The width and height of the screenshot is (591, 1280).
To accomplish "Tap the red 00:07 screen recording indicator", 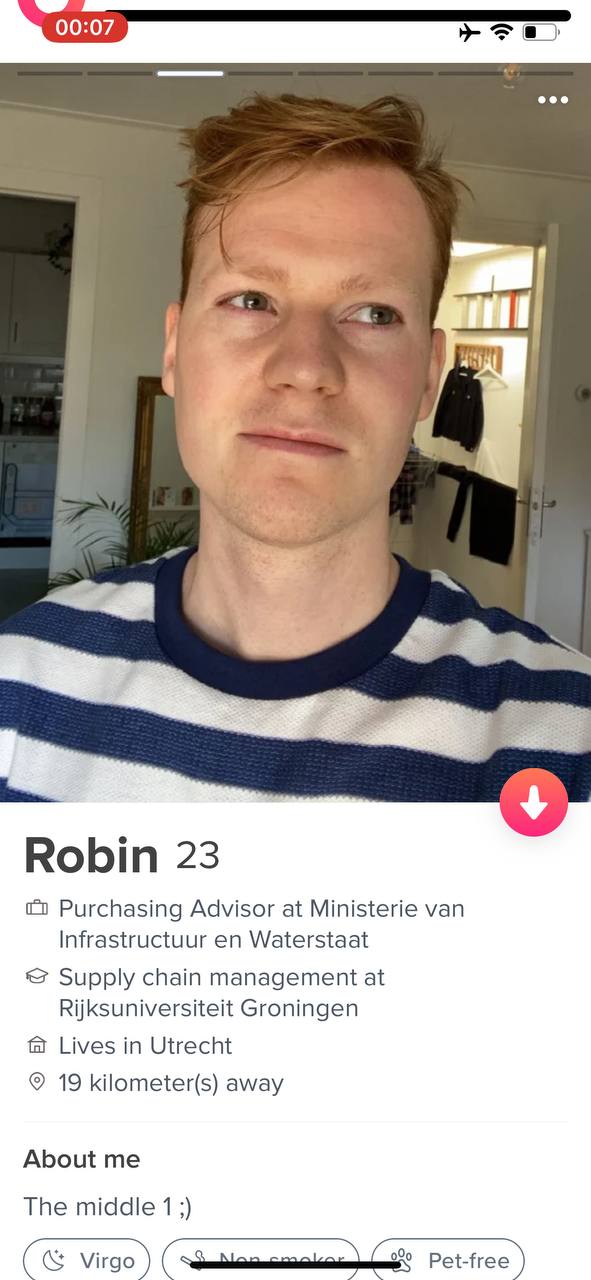I will (x=85, y=28).
